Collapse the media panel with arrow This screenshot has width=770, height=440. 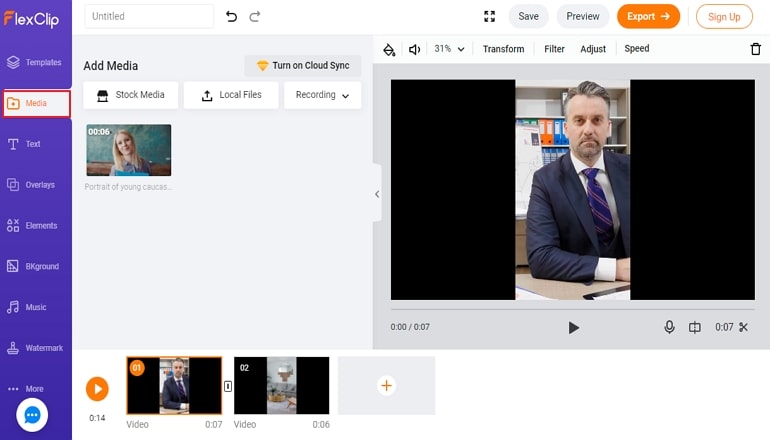click(377, 194)
